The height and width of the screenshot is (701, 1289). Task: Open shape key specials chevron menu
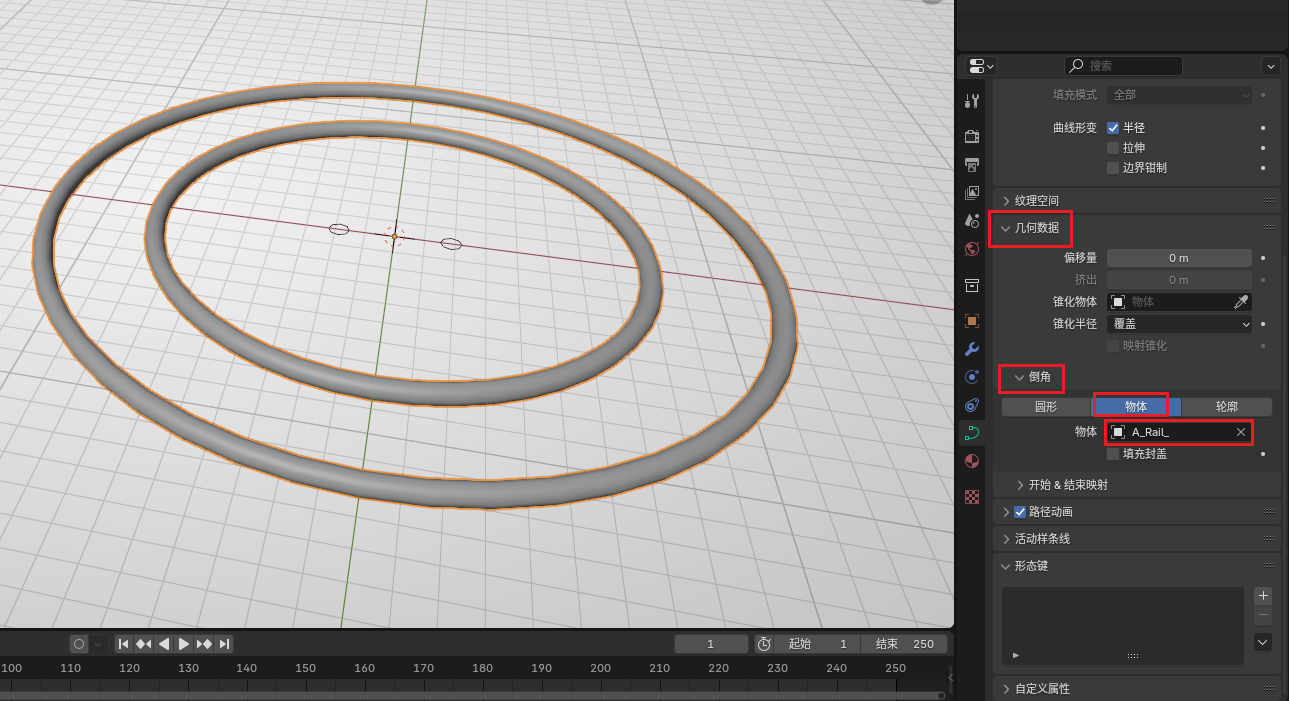(1263, 642)
